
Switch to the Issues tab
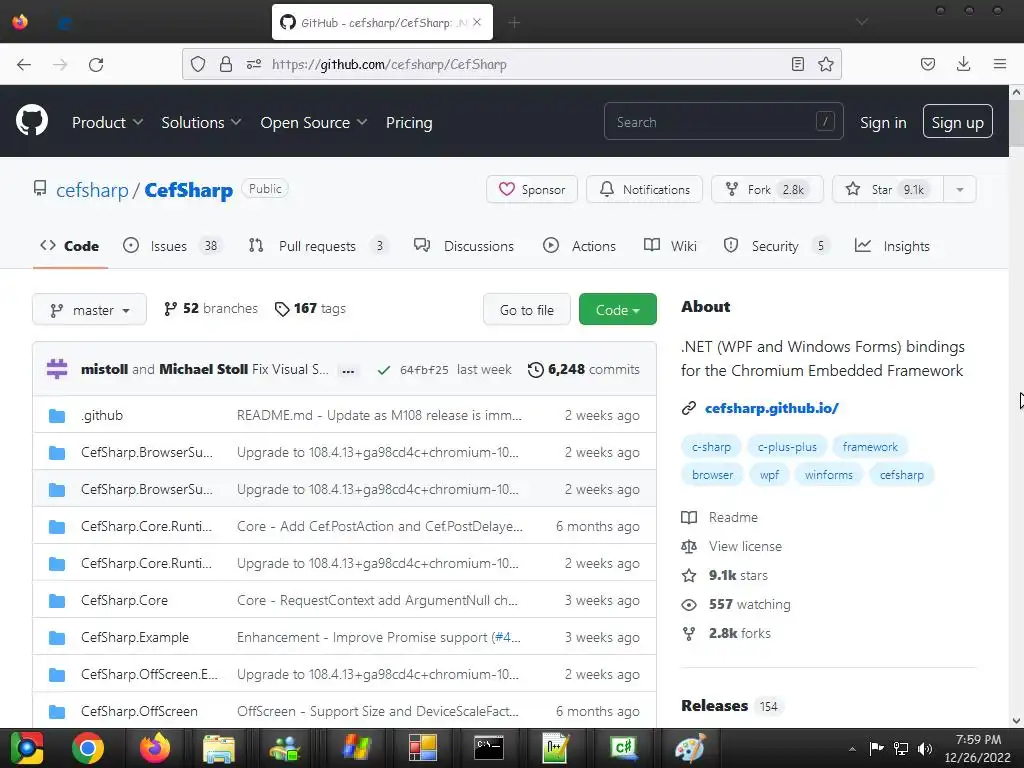click(x=172, y=246)
